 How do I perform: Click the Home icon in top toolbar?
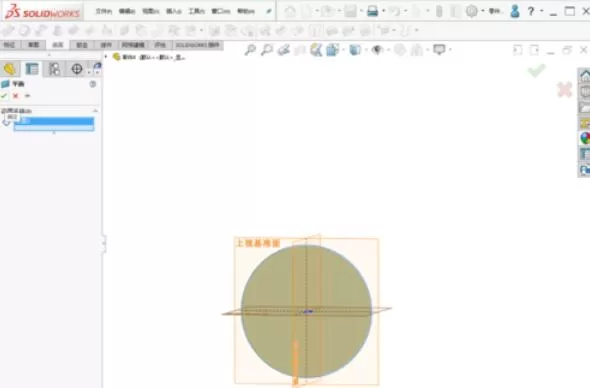click(x=290, y=11)
